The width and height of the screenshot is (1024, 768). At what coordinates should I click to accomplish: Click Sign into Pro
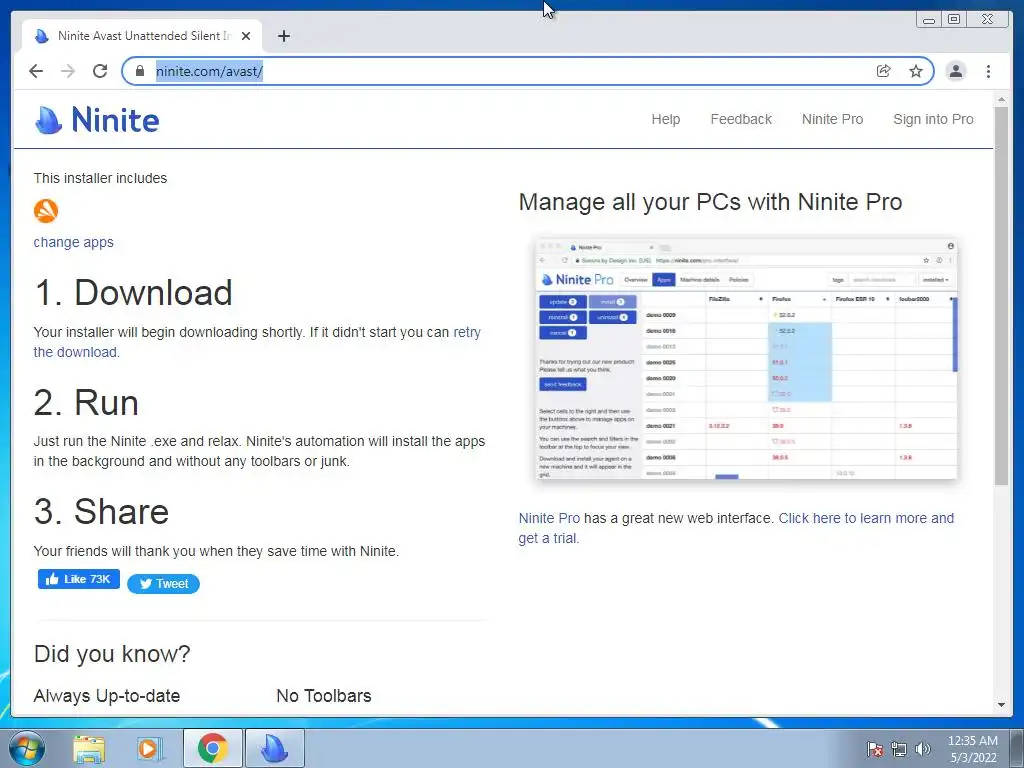tap(933, 120)
